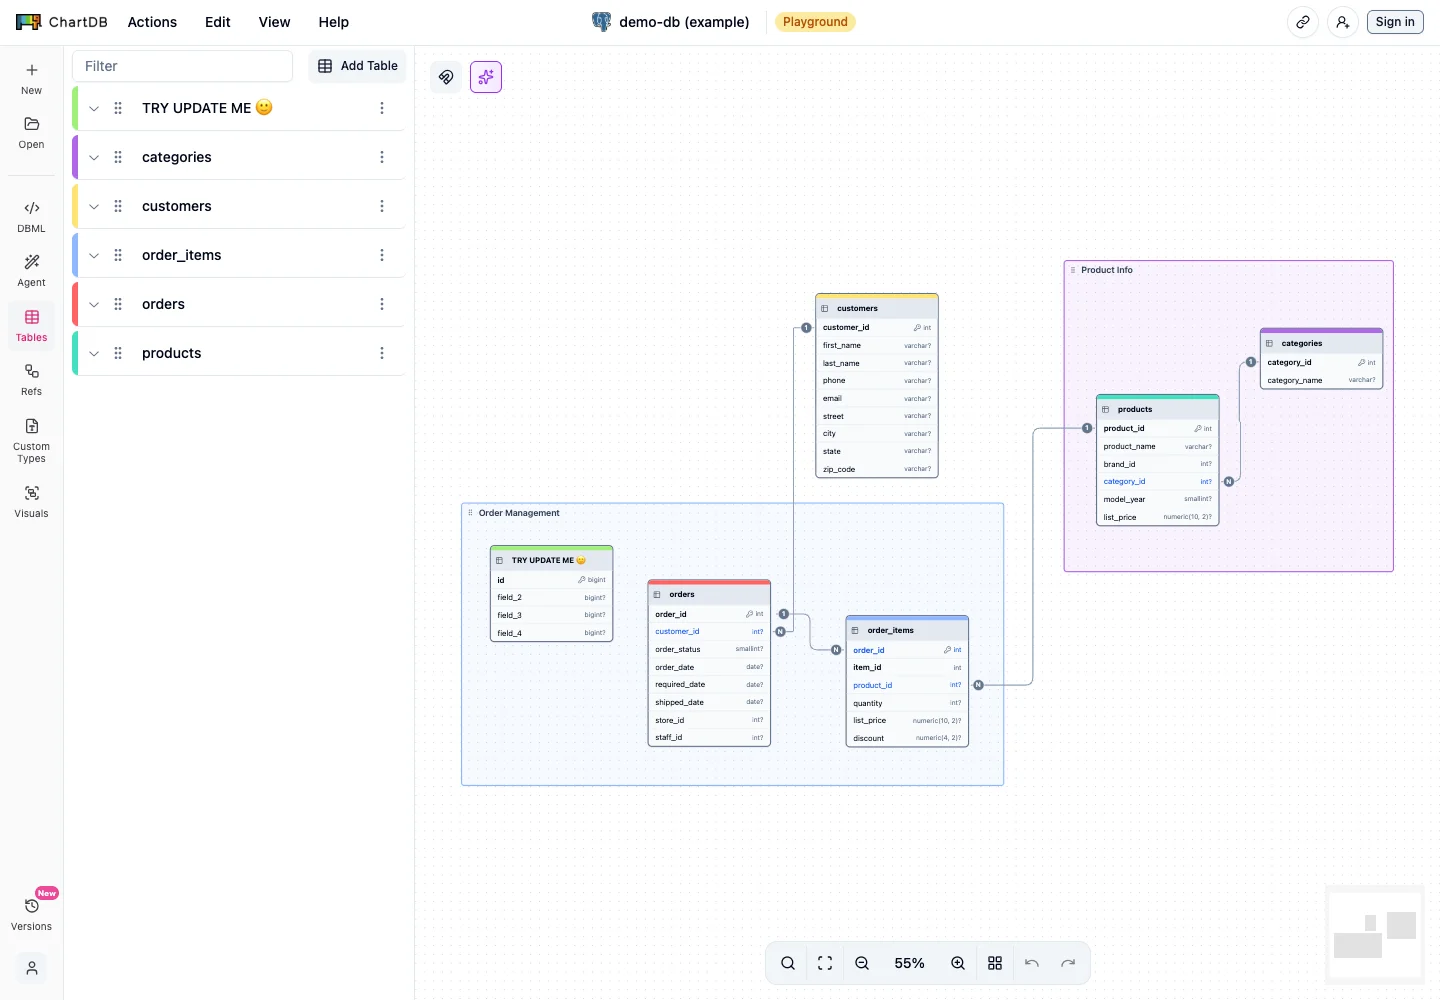The height and width of the screenshot is (1000, 1440).
Task: Open the Edit menu
Action: click(x=218, y=22)
